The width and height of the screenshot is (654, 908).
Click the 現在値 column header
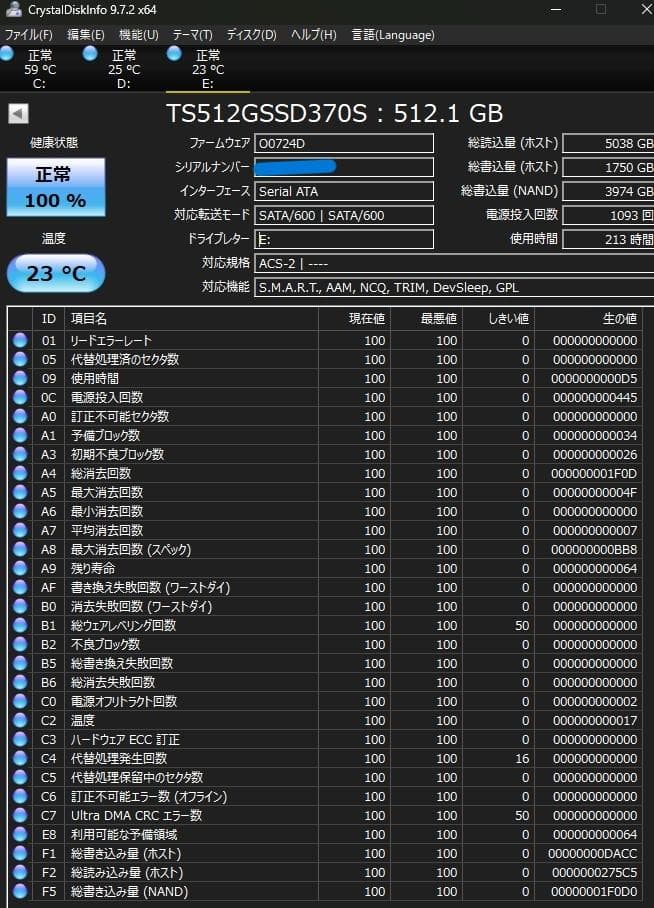click(x=354, y=318)
